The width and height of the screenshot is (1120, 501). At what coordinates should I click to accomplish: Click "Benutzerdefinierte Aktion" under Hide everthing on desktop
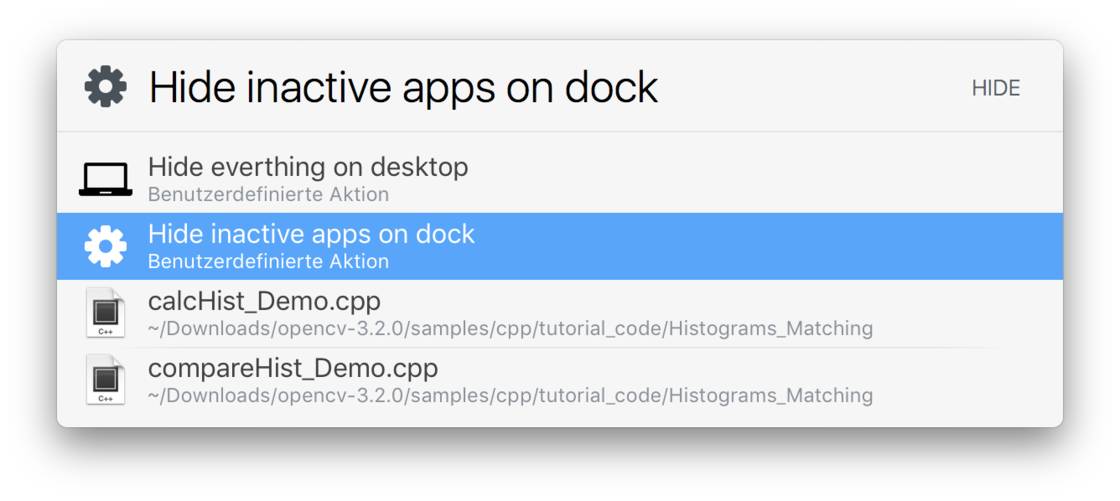[268, 194]
